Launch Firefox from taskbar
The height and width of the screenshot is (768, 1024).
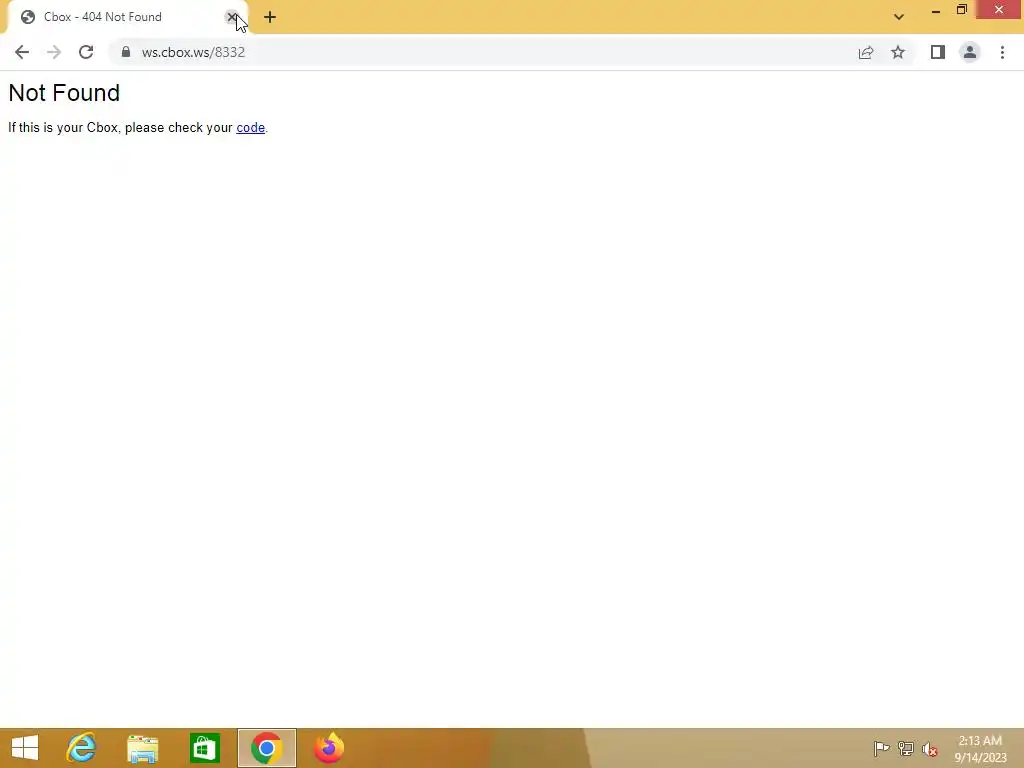tap(328, 748)
